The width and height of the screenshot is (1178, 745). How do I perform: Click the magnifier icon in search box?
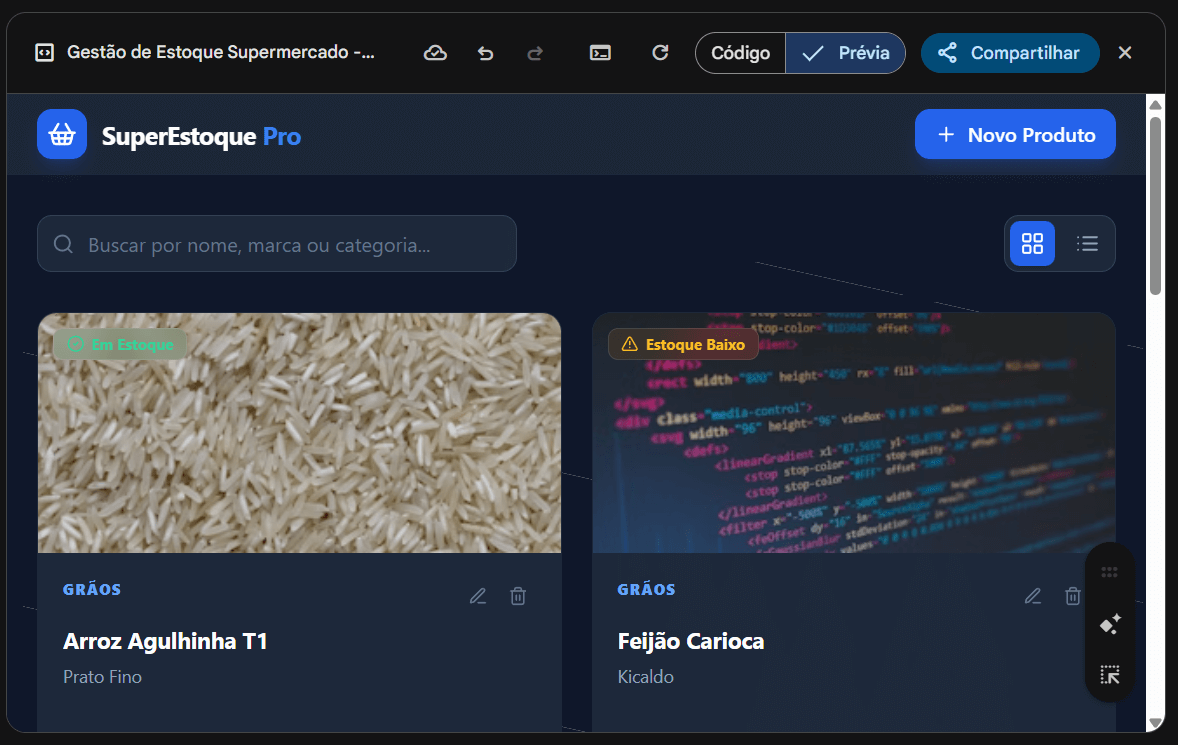[64, 244]
